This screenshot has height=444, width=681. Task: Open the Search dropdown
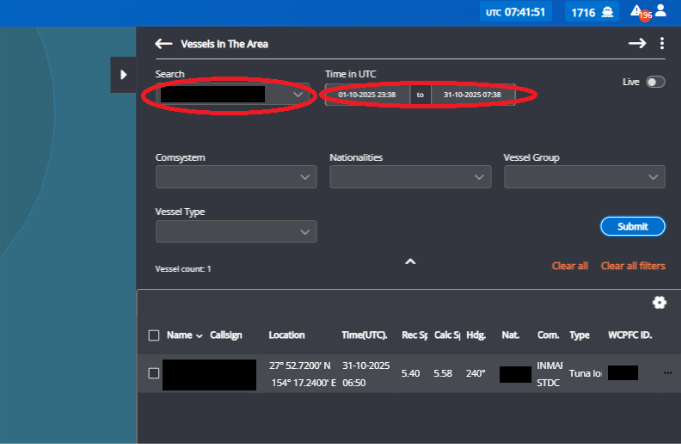pos(233,94)
